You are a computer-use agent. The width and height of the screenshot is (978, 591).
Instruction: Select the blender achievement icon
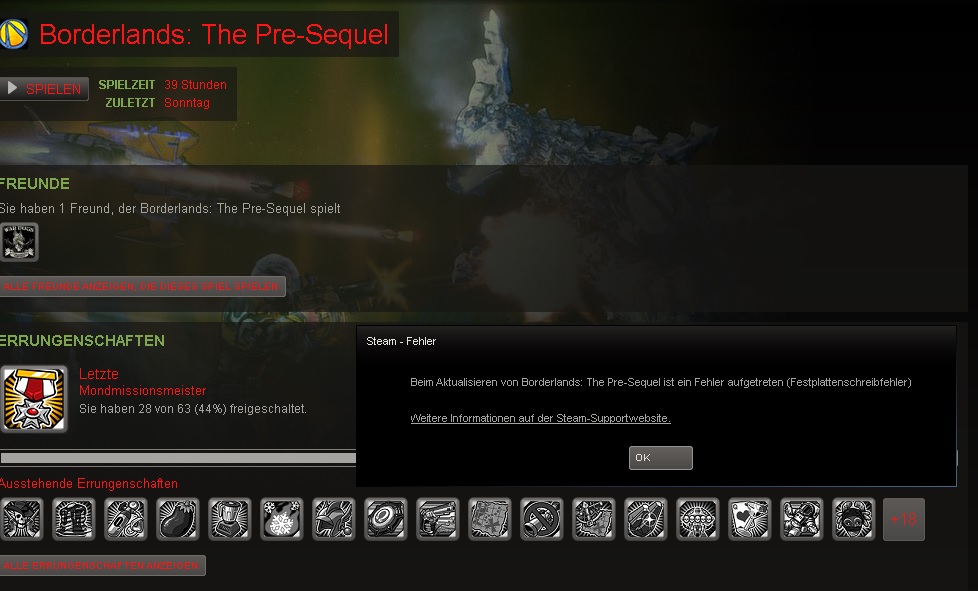pyautogui.click(x=230, y=519)
